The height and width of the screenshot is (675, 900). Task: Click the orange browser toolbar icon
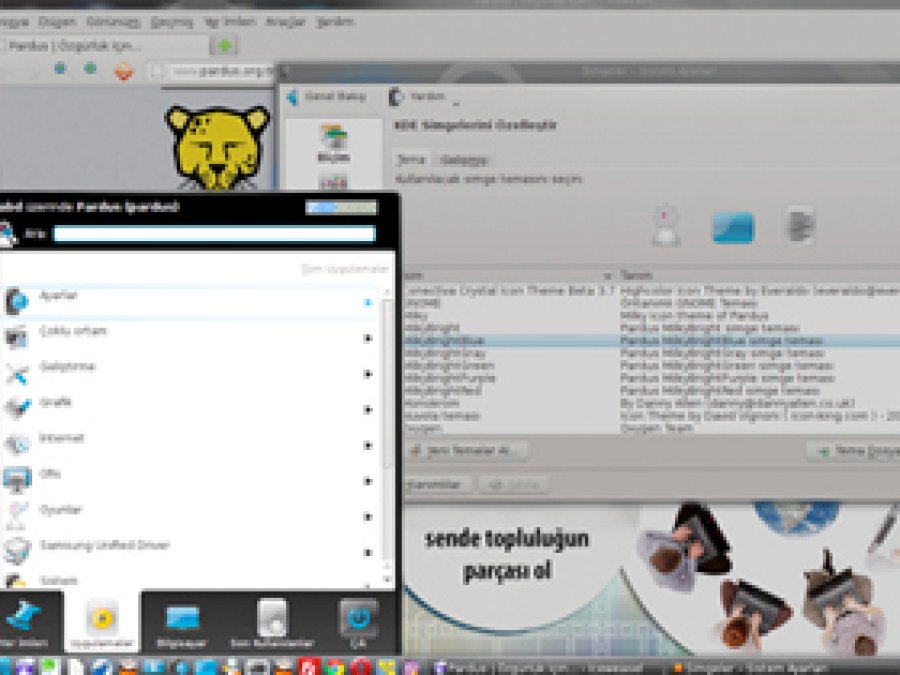[x=123, y=71]
